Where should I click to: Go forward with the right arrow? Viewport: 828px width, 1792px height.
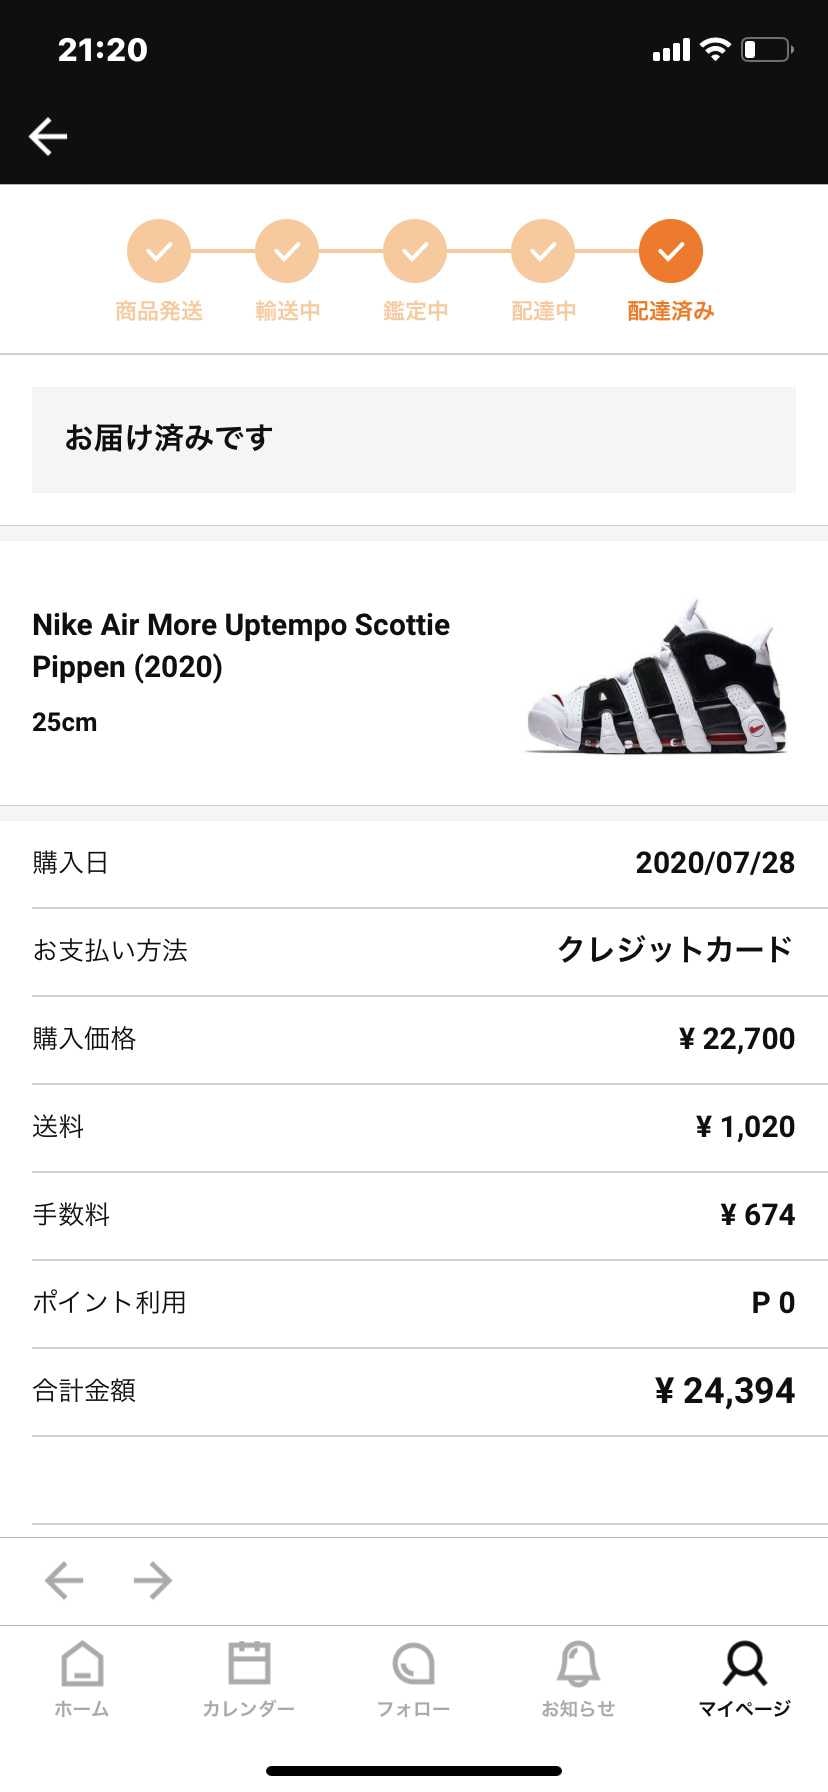pyautogui.click(x=153, y=1580)
